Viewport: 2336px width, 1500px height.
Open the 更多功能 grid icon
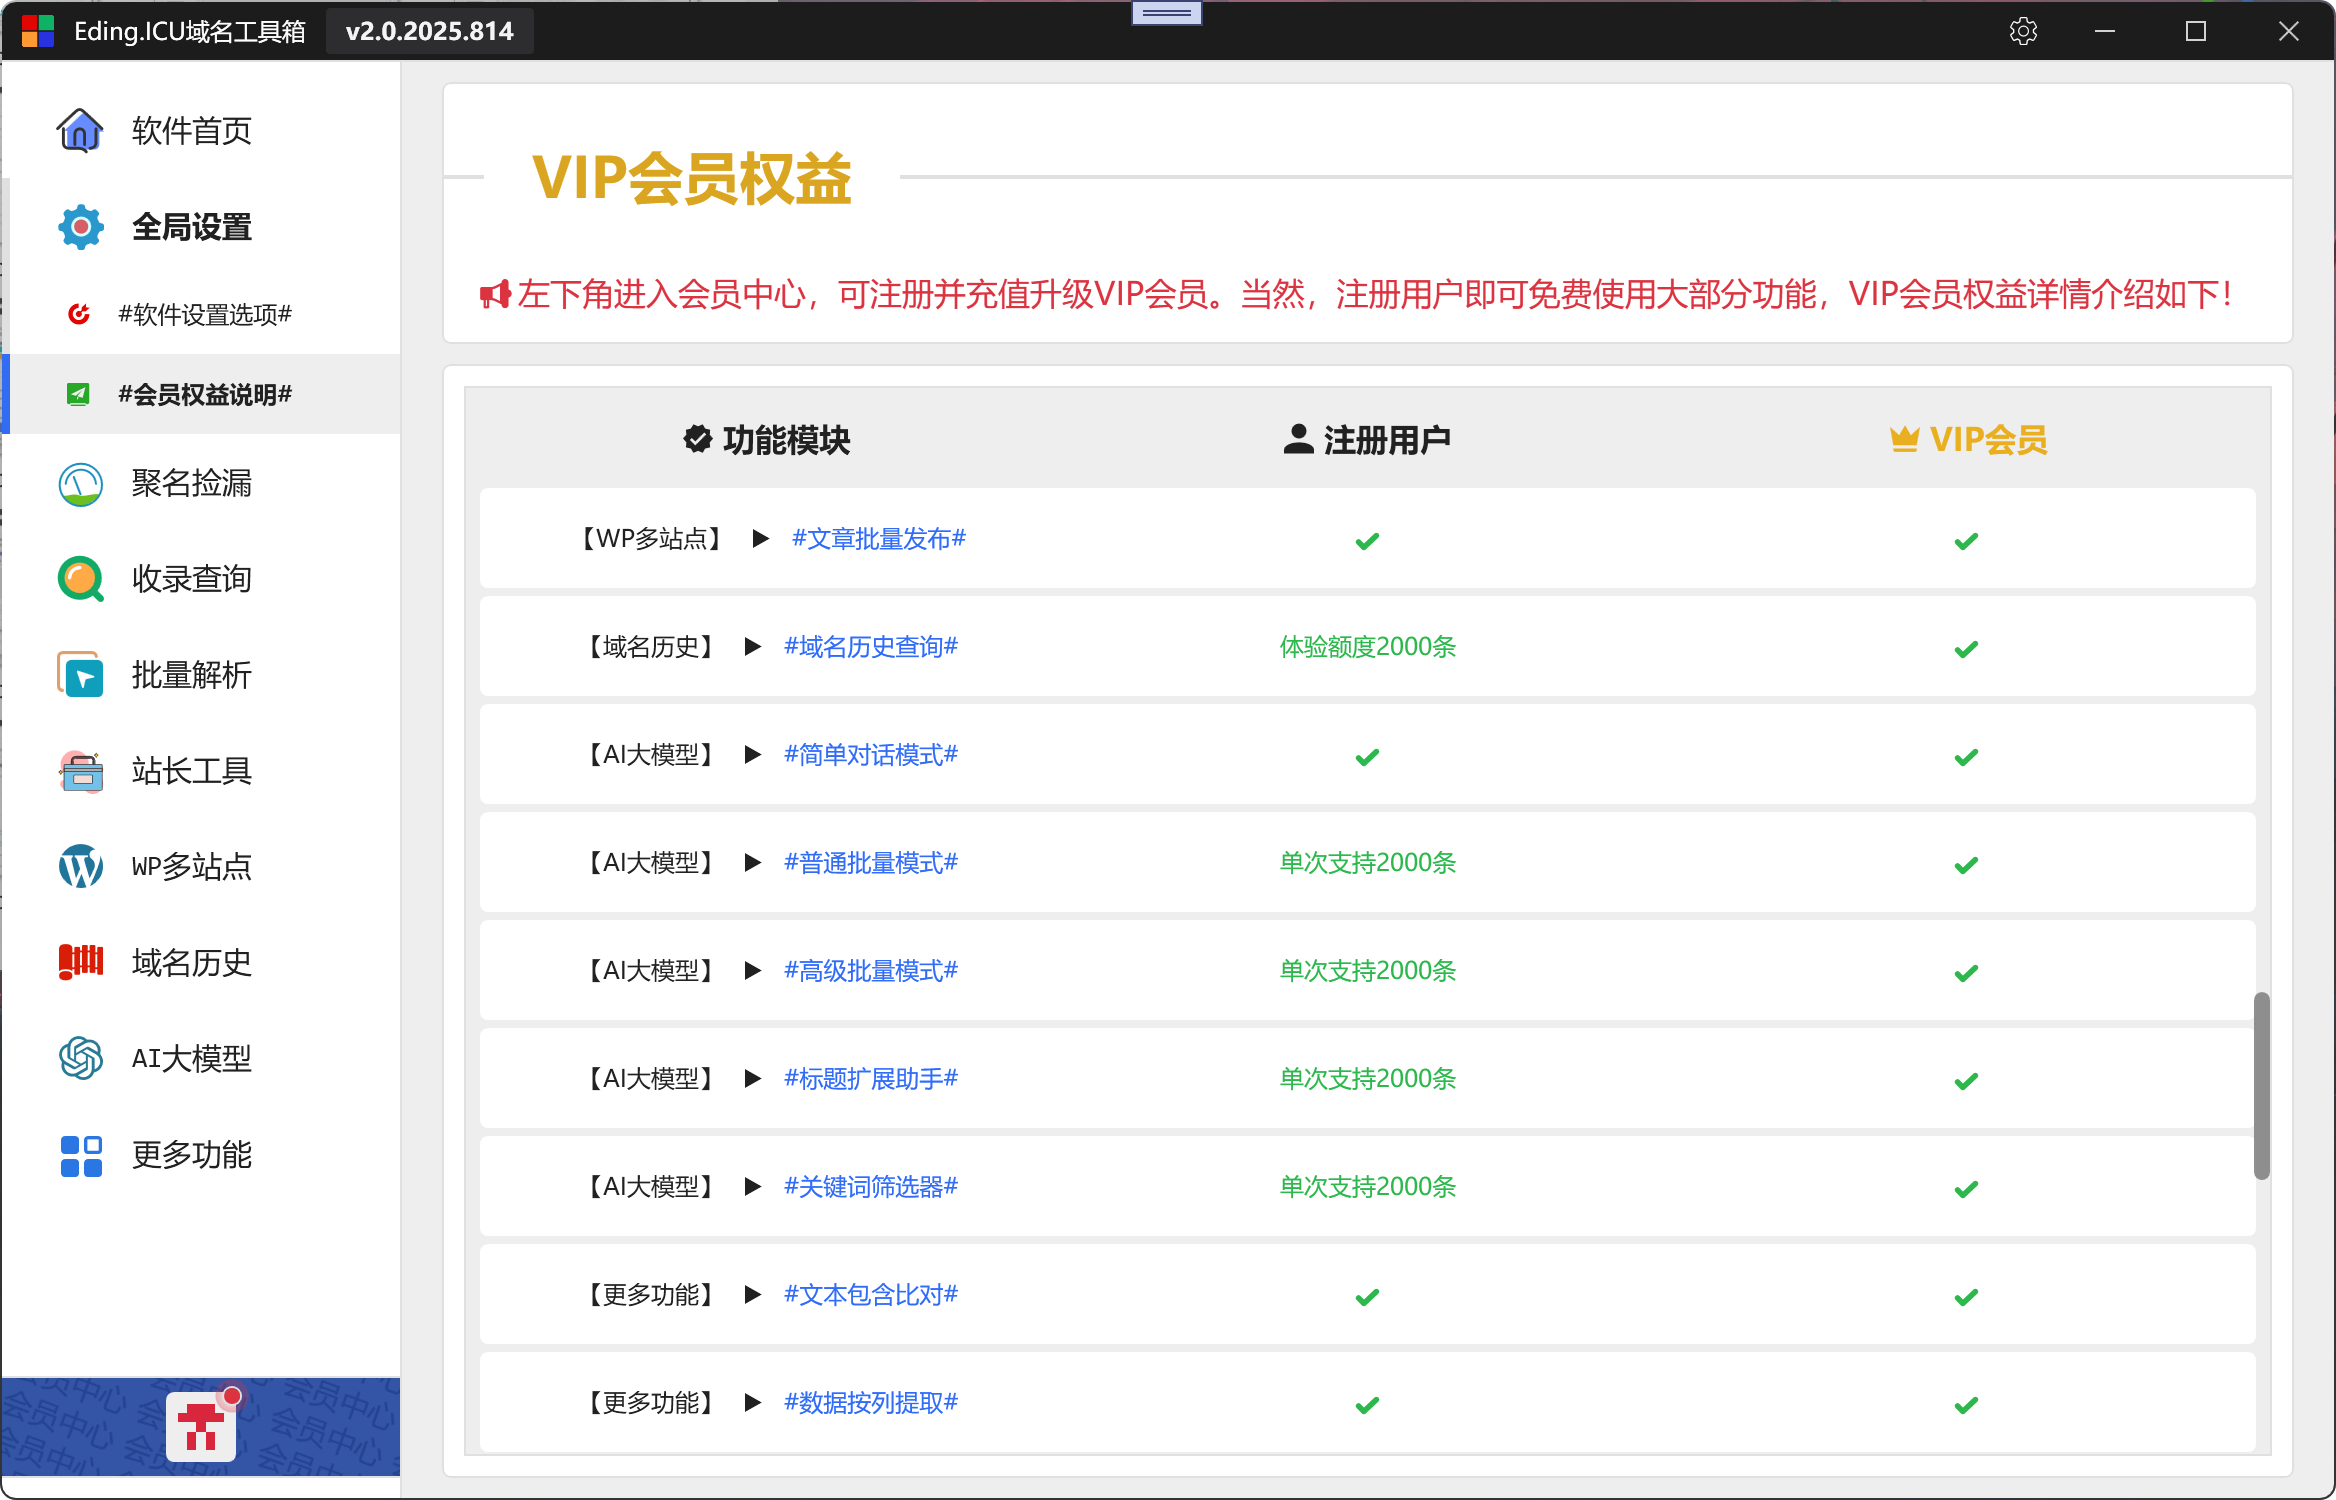click(x=80, y=1155)
